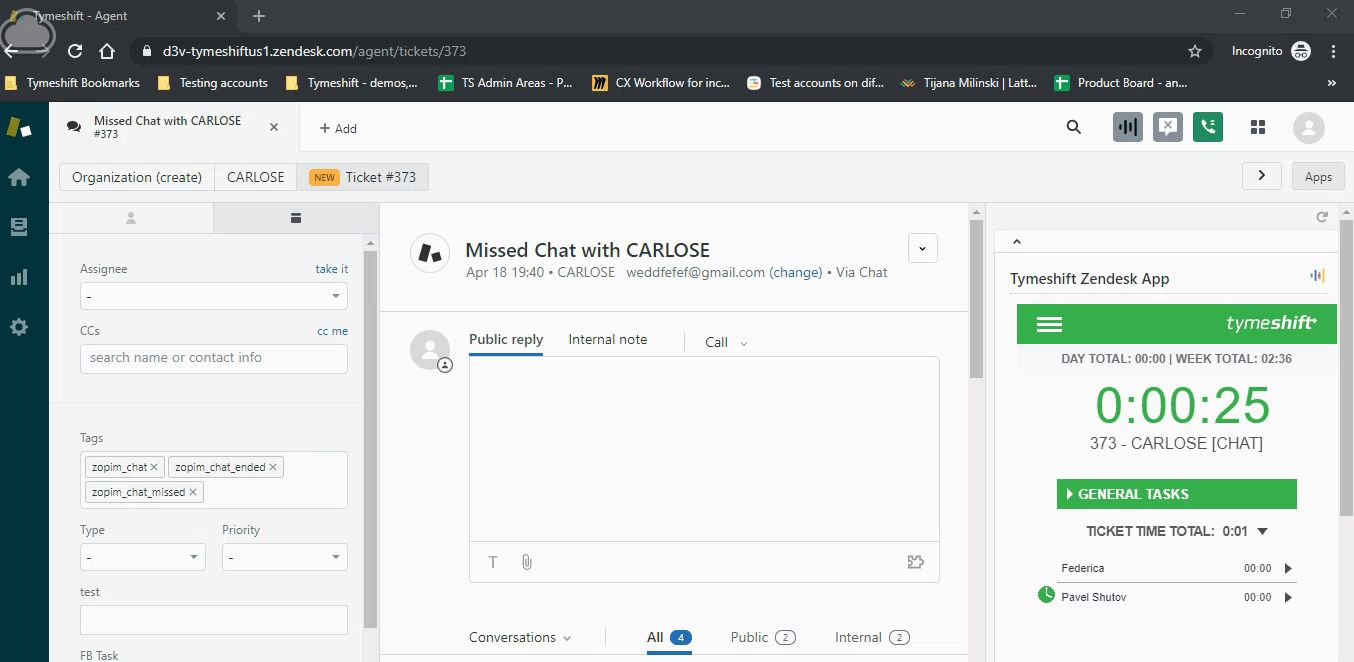This screenshot has width=1354, height=662.
Task: Open the CARLOSE user breadcrumb tab
Action: (256, 177)
